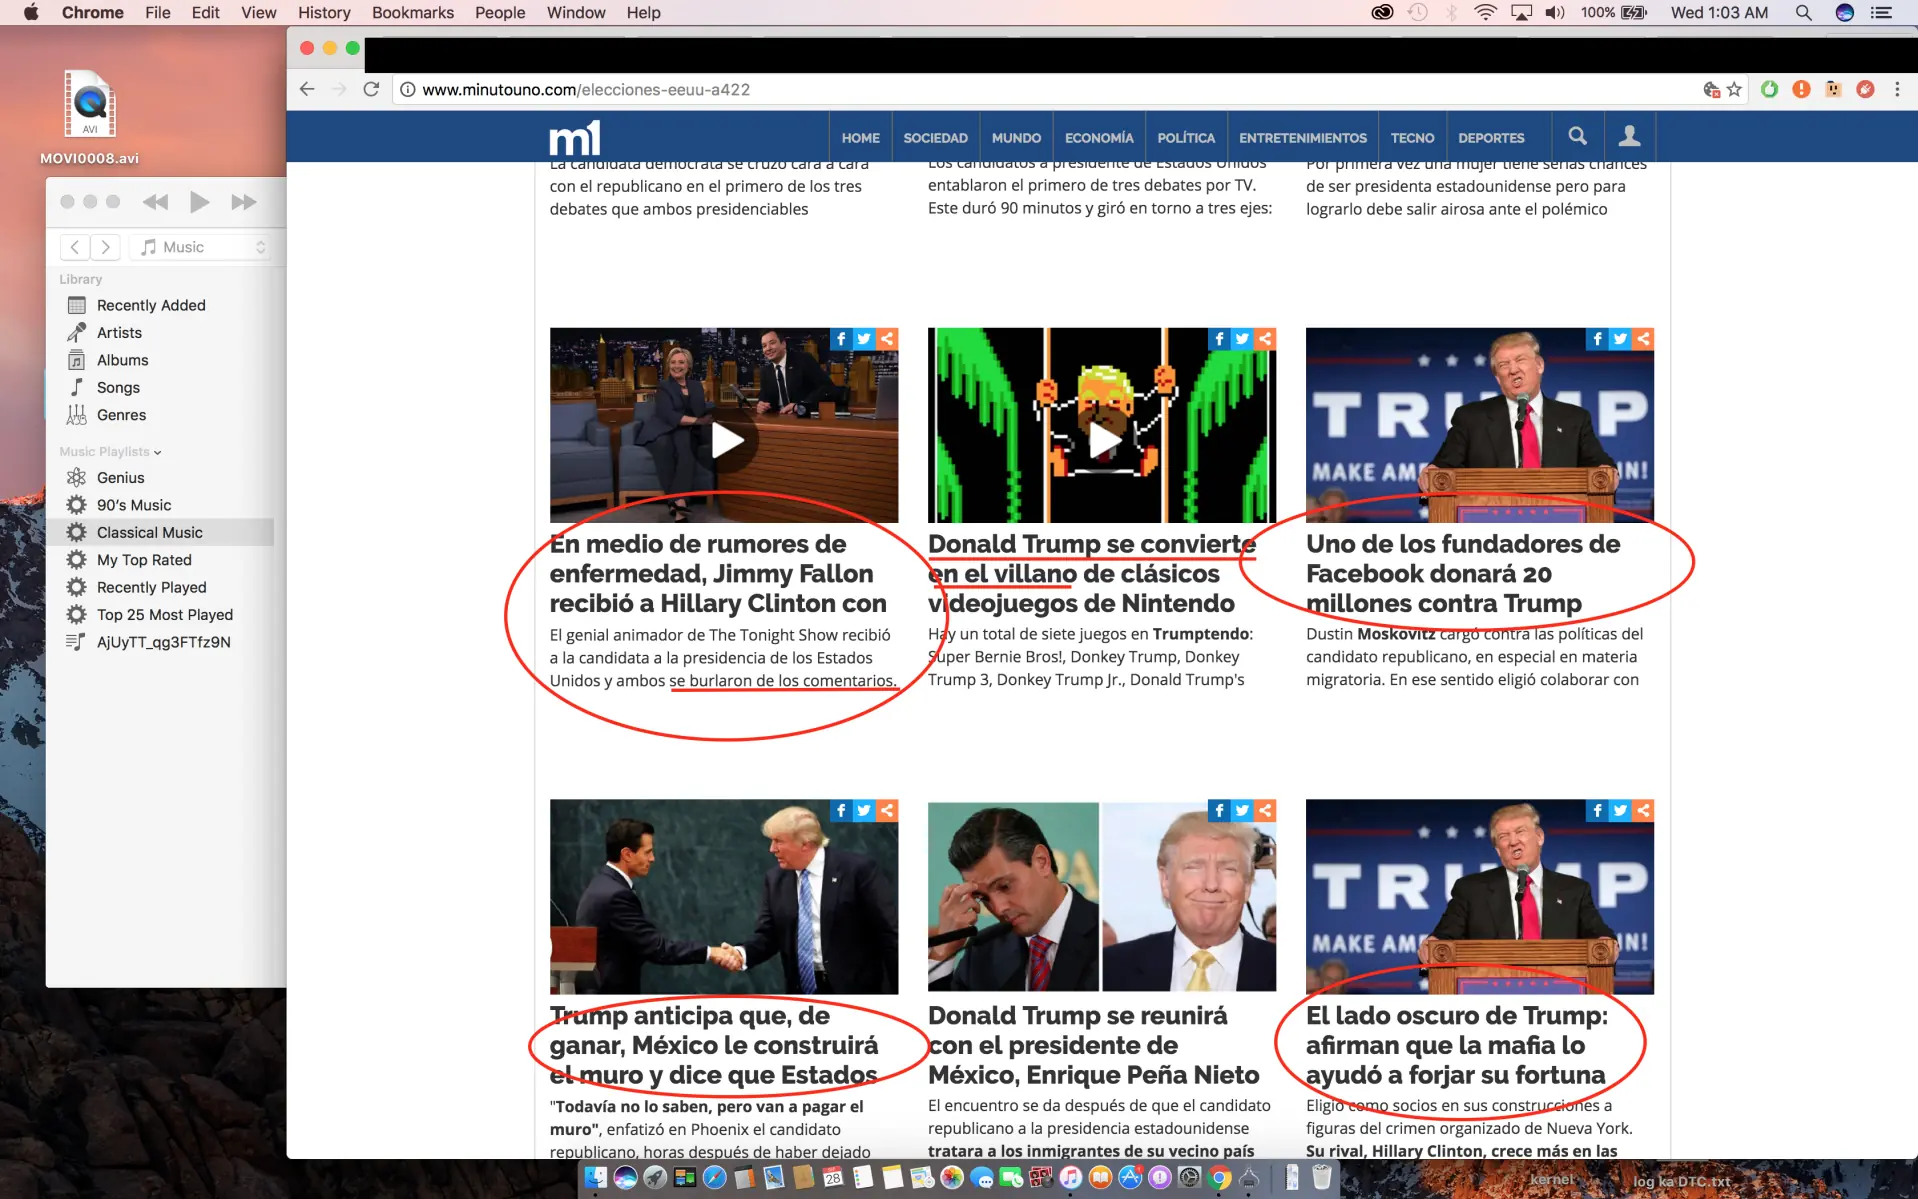The width and height of the screenshot is (1918, 1199).
Task: Open the Music media picker dropdown in iTunes
Action: click(x=203, y=247)
